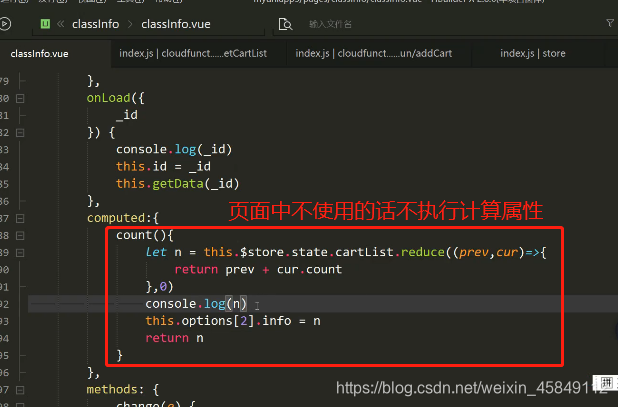Click the '$store' token in code
The height and width of the screenshot is (407, 618).
pos(262,252)
